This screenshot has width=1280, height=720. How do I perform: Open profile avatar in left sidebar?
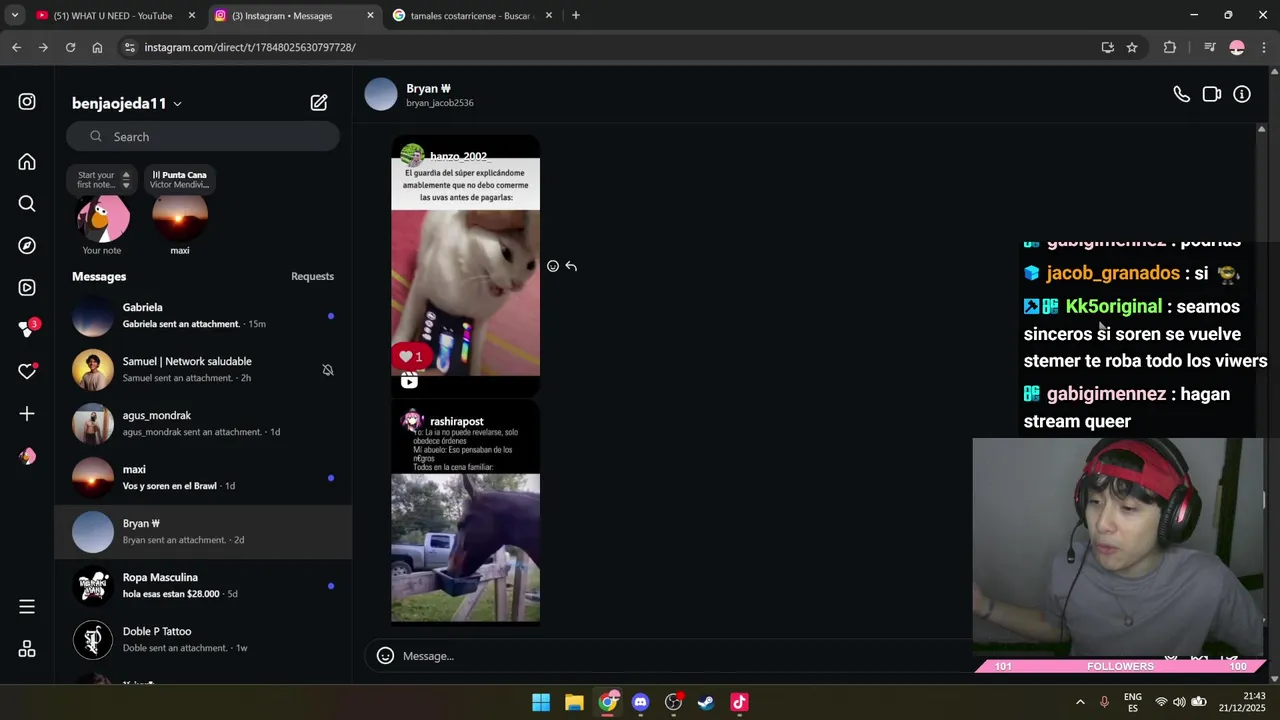pyautogui.click(x=27, y=456)
